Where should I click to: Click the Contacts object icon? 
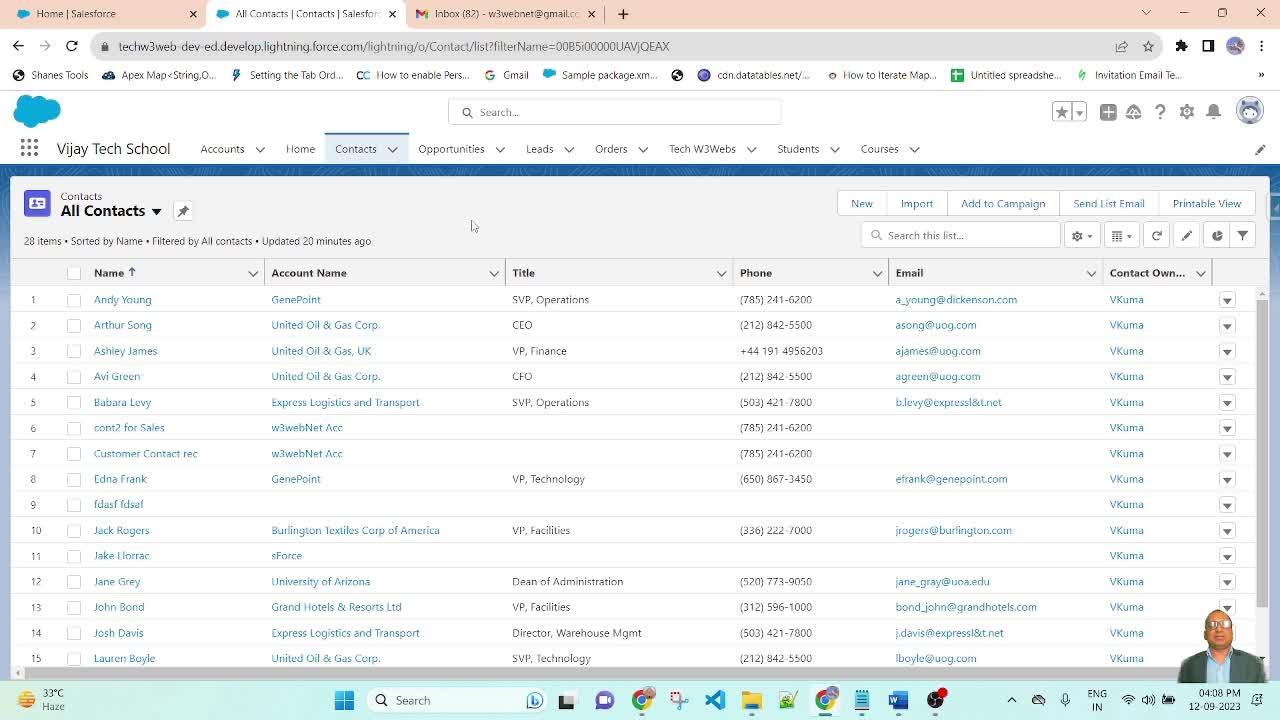(37, 203)
